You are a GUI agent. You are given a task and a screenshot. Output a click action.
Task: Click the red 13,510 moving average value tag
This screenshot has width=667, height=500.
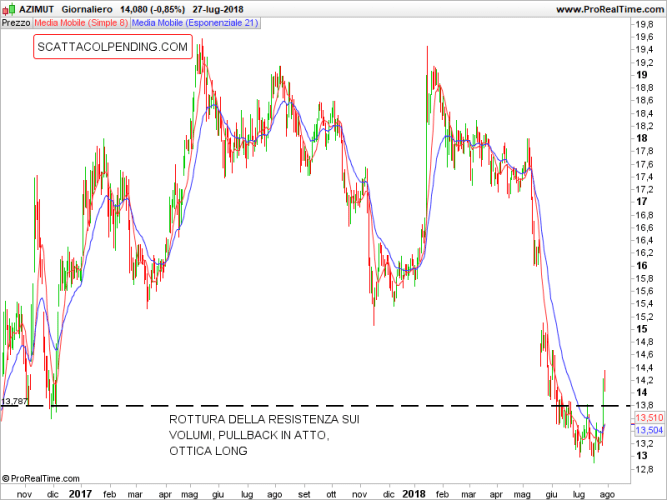pyautogui.click(x=649, y=418)
